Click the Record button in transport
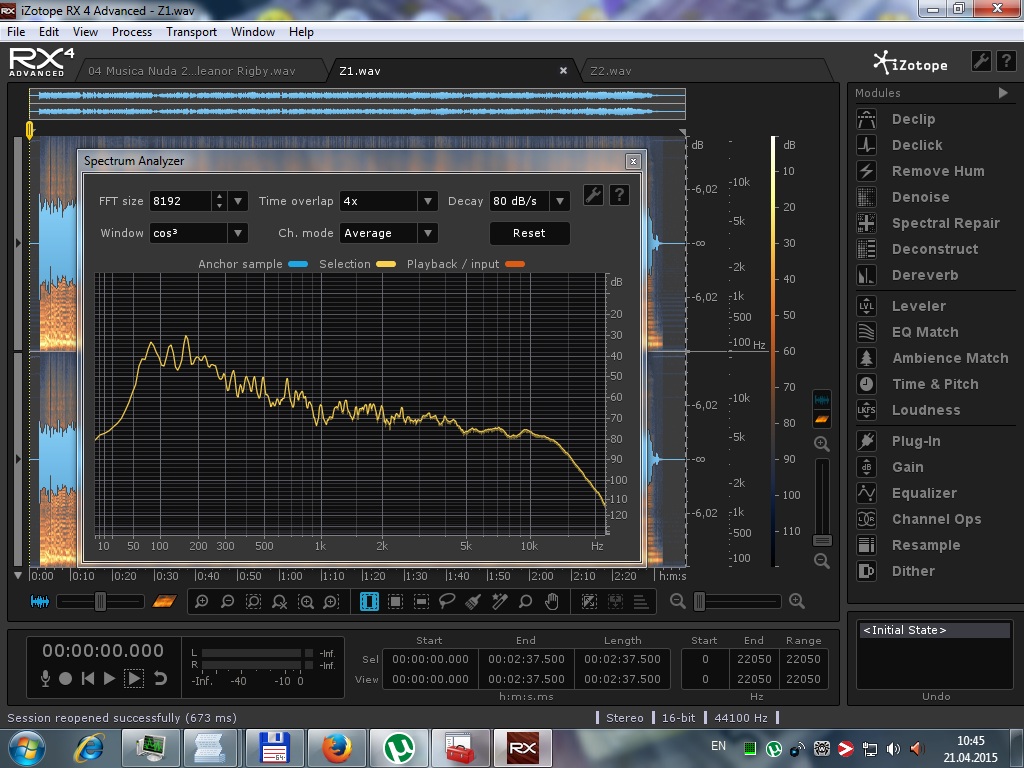This screenshot has height=768, width=1024. click(65, 679)
